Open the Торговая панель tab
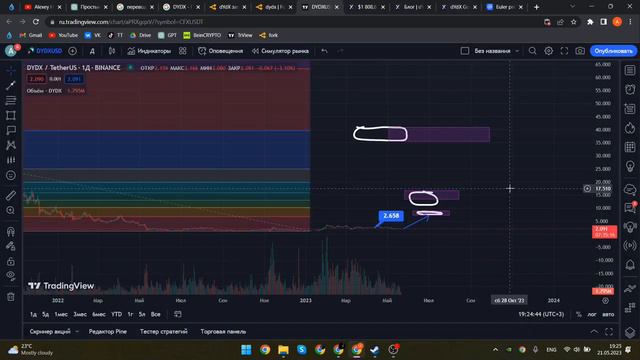The image size is (640, 360). coord(223,331)
